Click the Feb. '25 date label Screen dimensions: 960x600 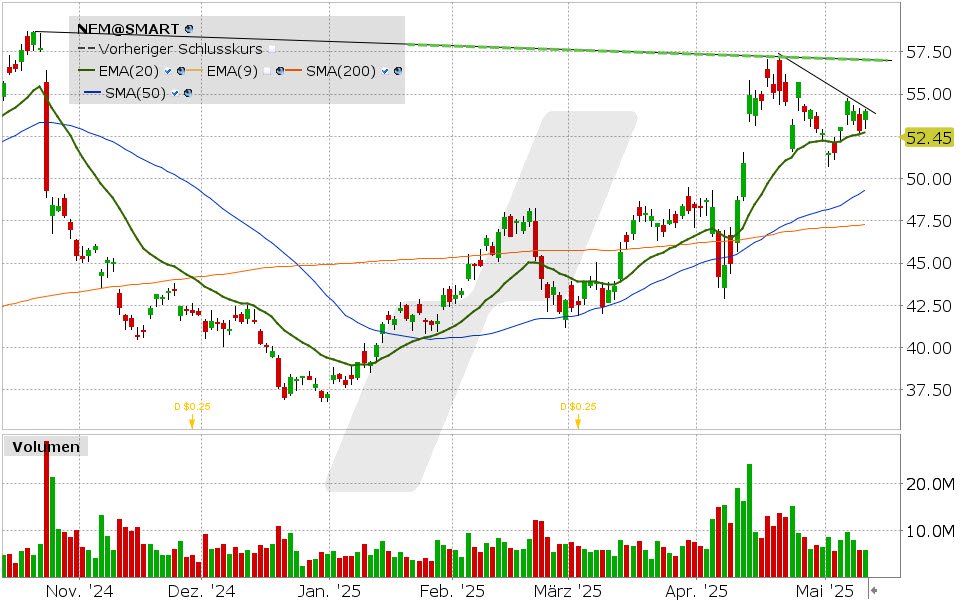452,591
